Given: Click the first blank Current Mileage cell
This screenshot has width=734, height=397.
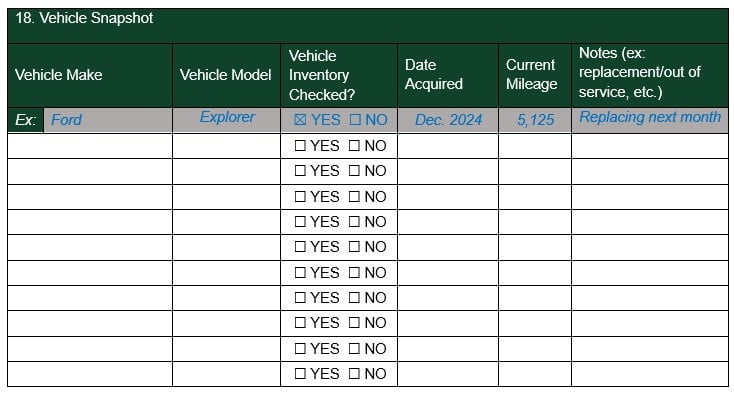Looking at the screenshot, I should [x=535, y=146].
